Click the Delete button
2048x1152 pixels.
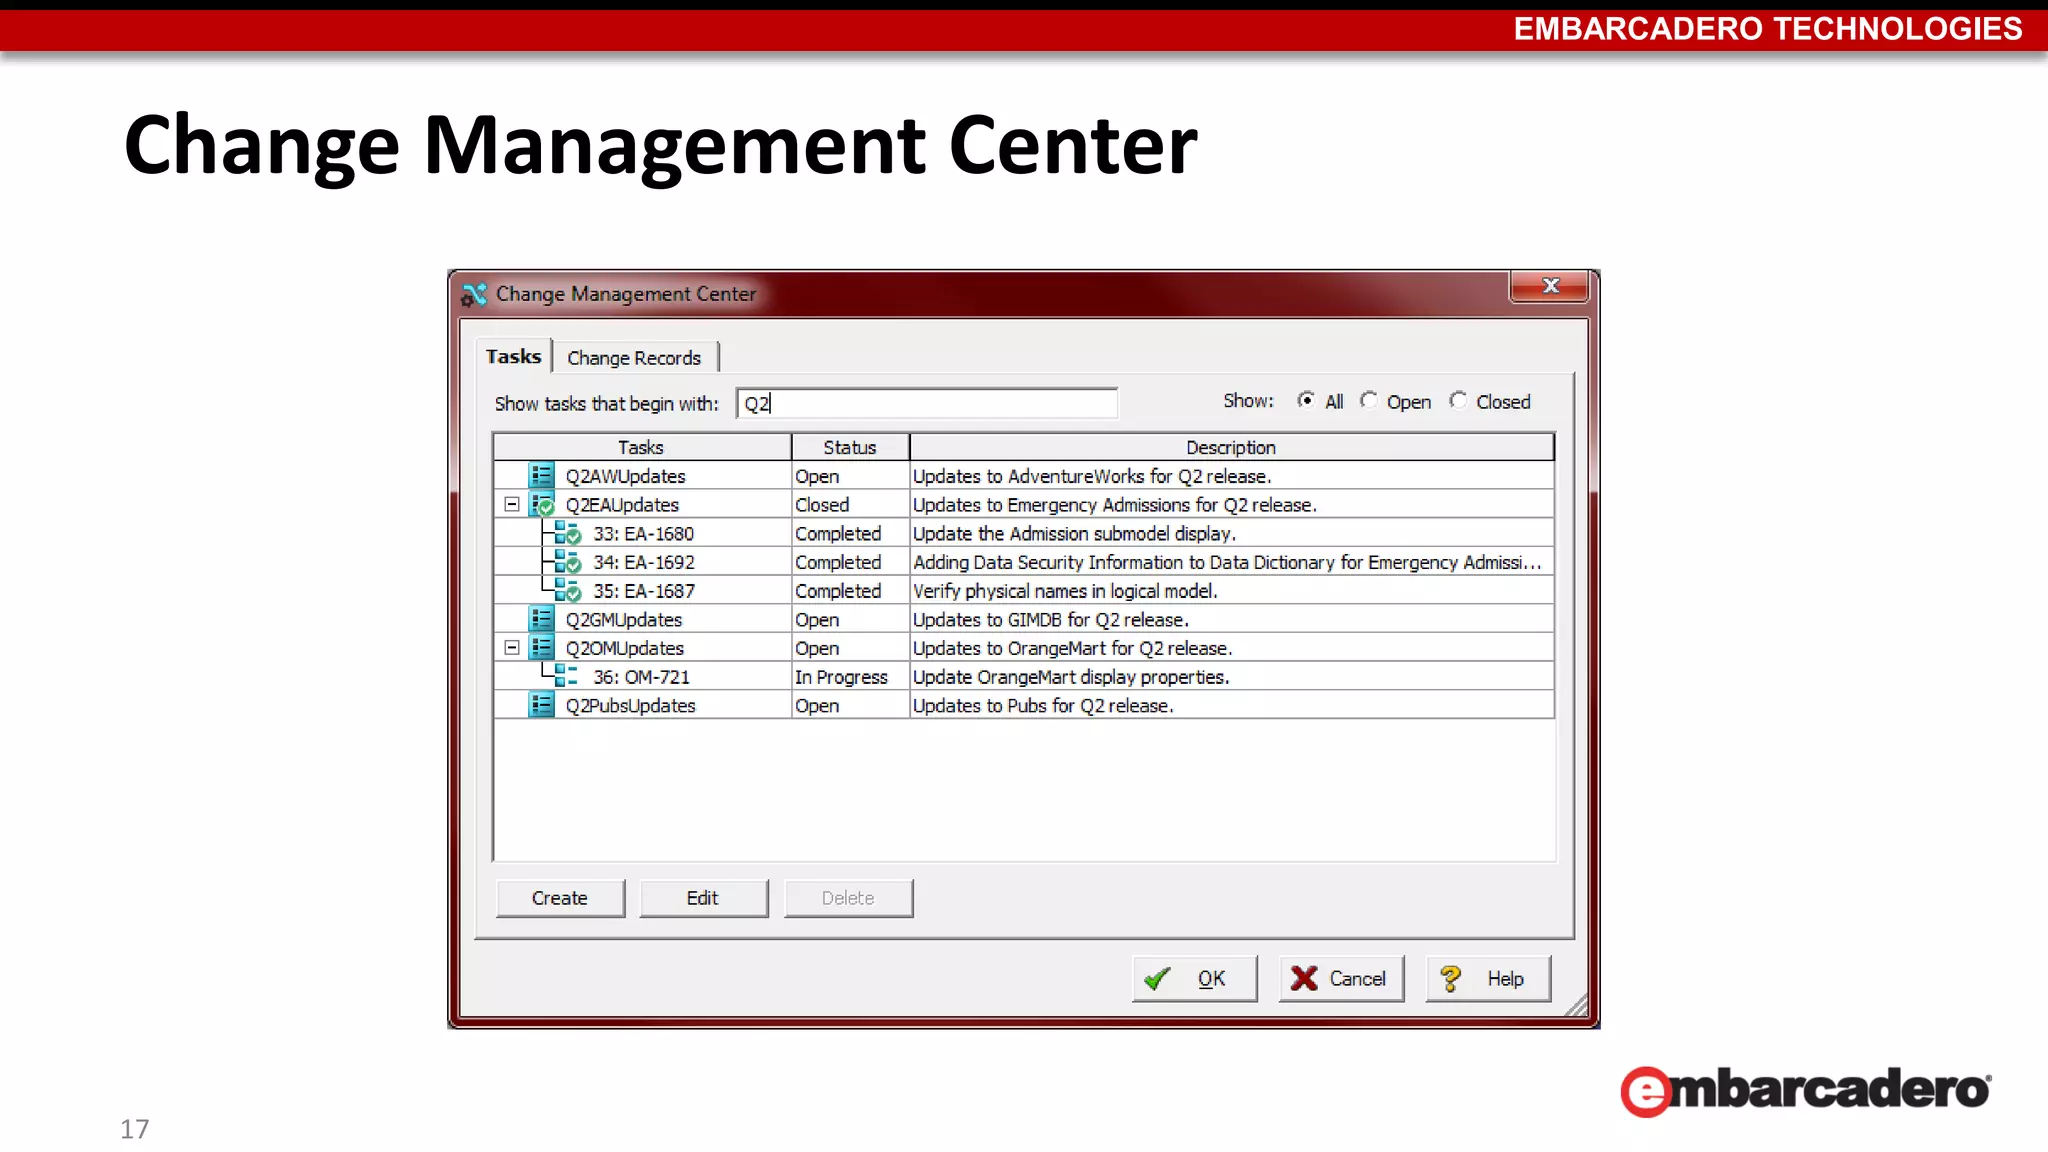pos(848,898)
